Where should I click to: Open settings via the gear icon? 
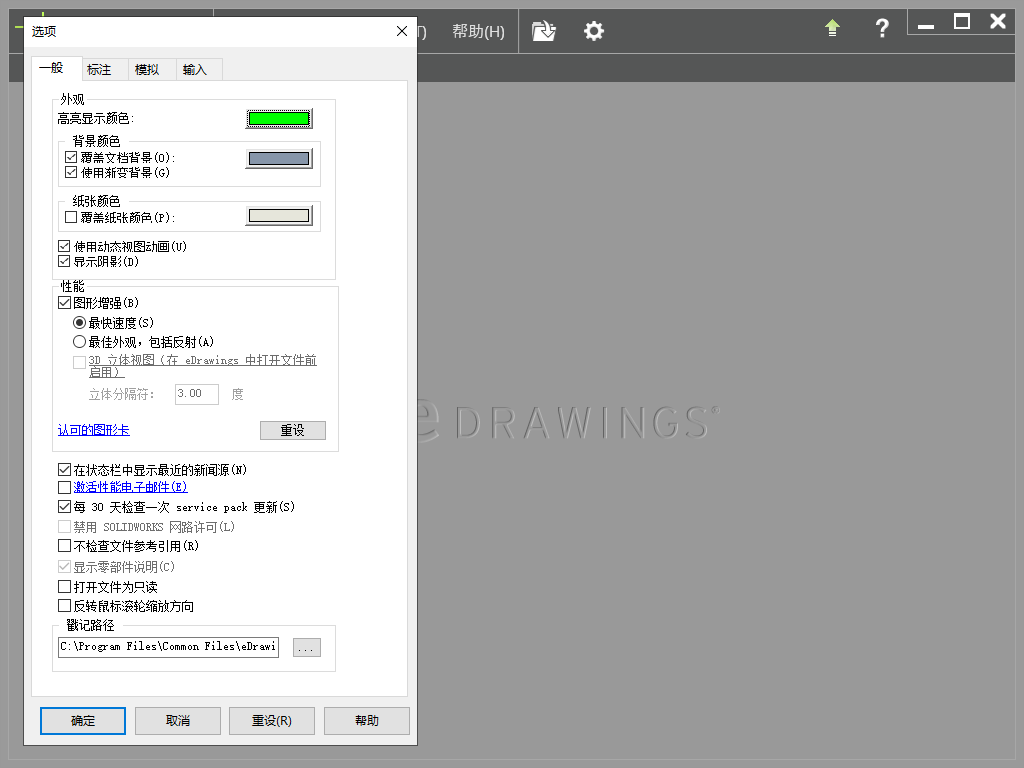pos(594,31)
